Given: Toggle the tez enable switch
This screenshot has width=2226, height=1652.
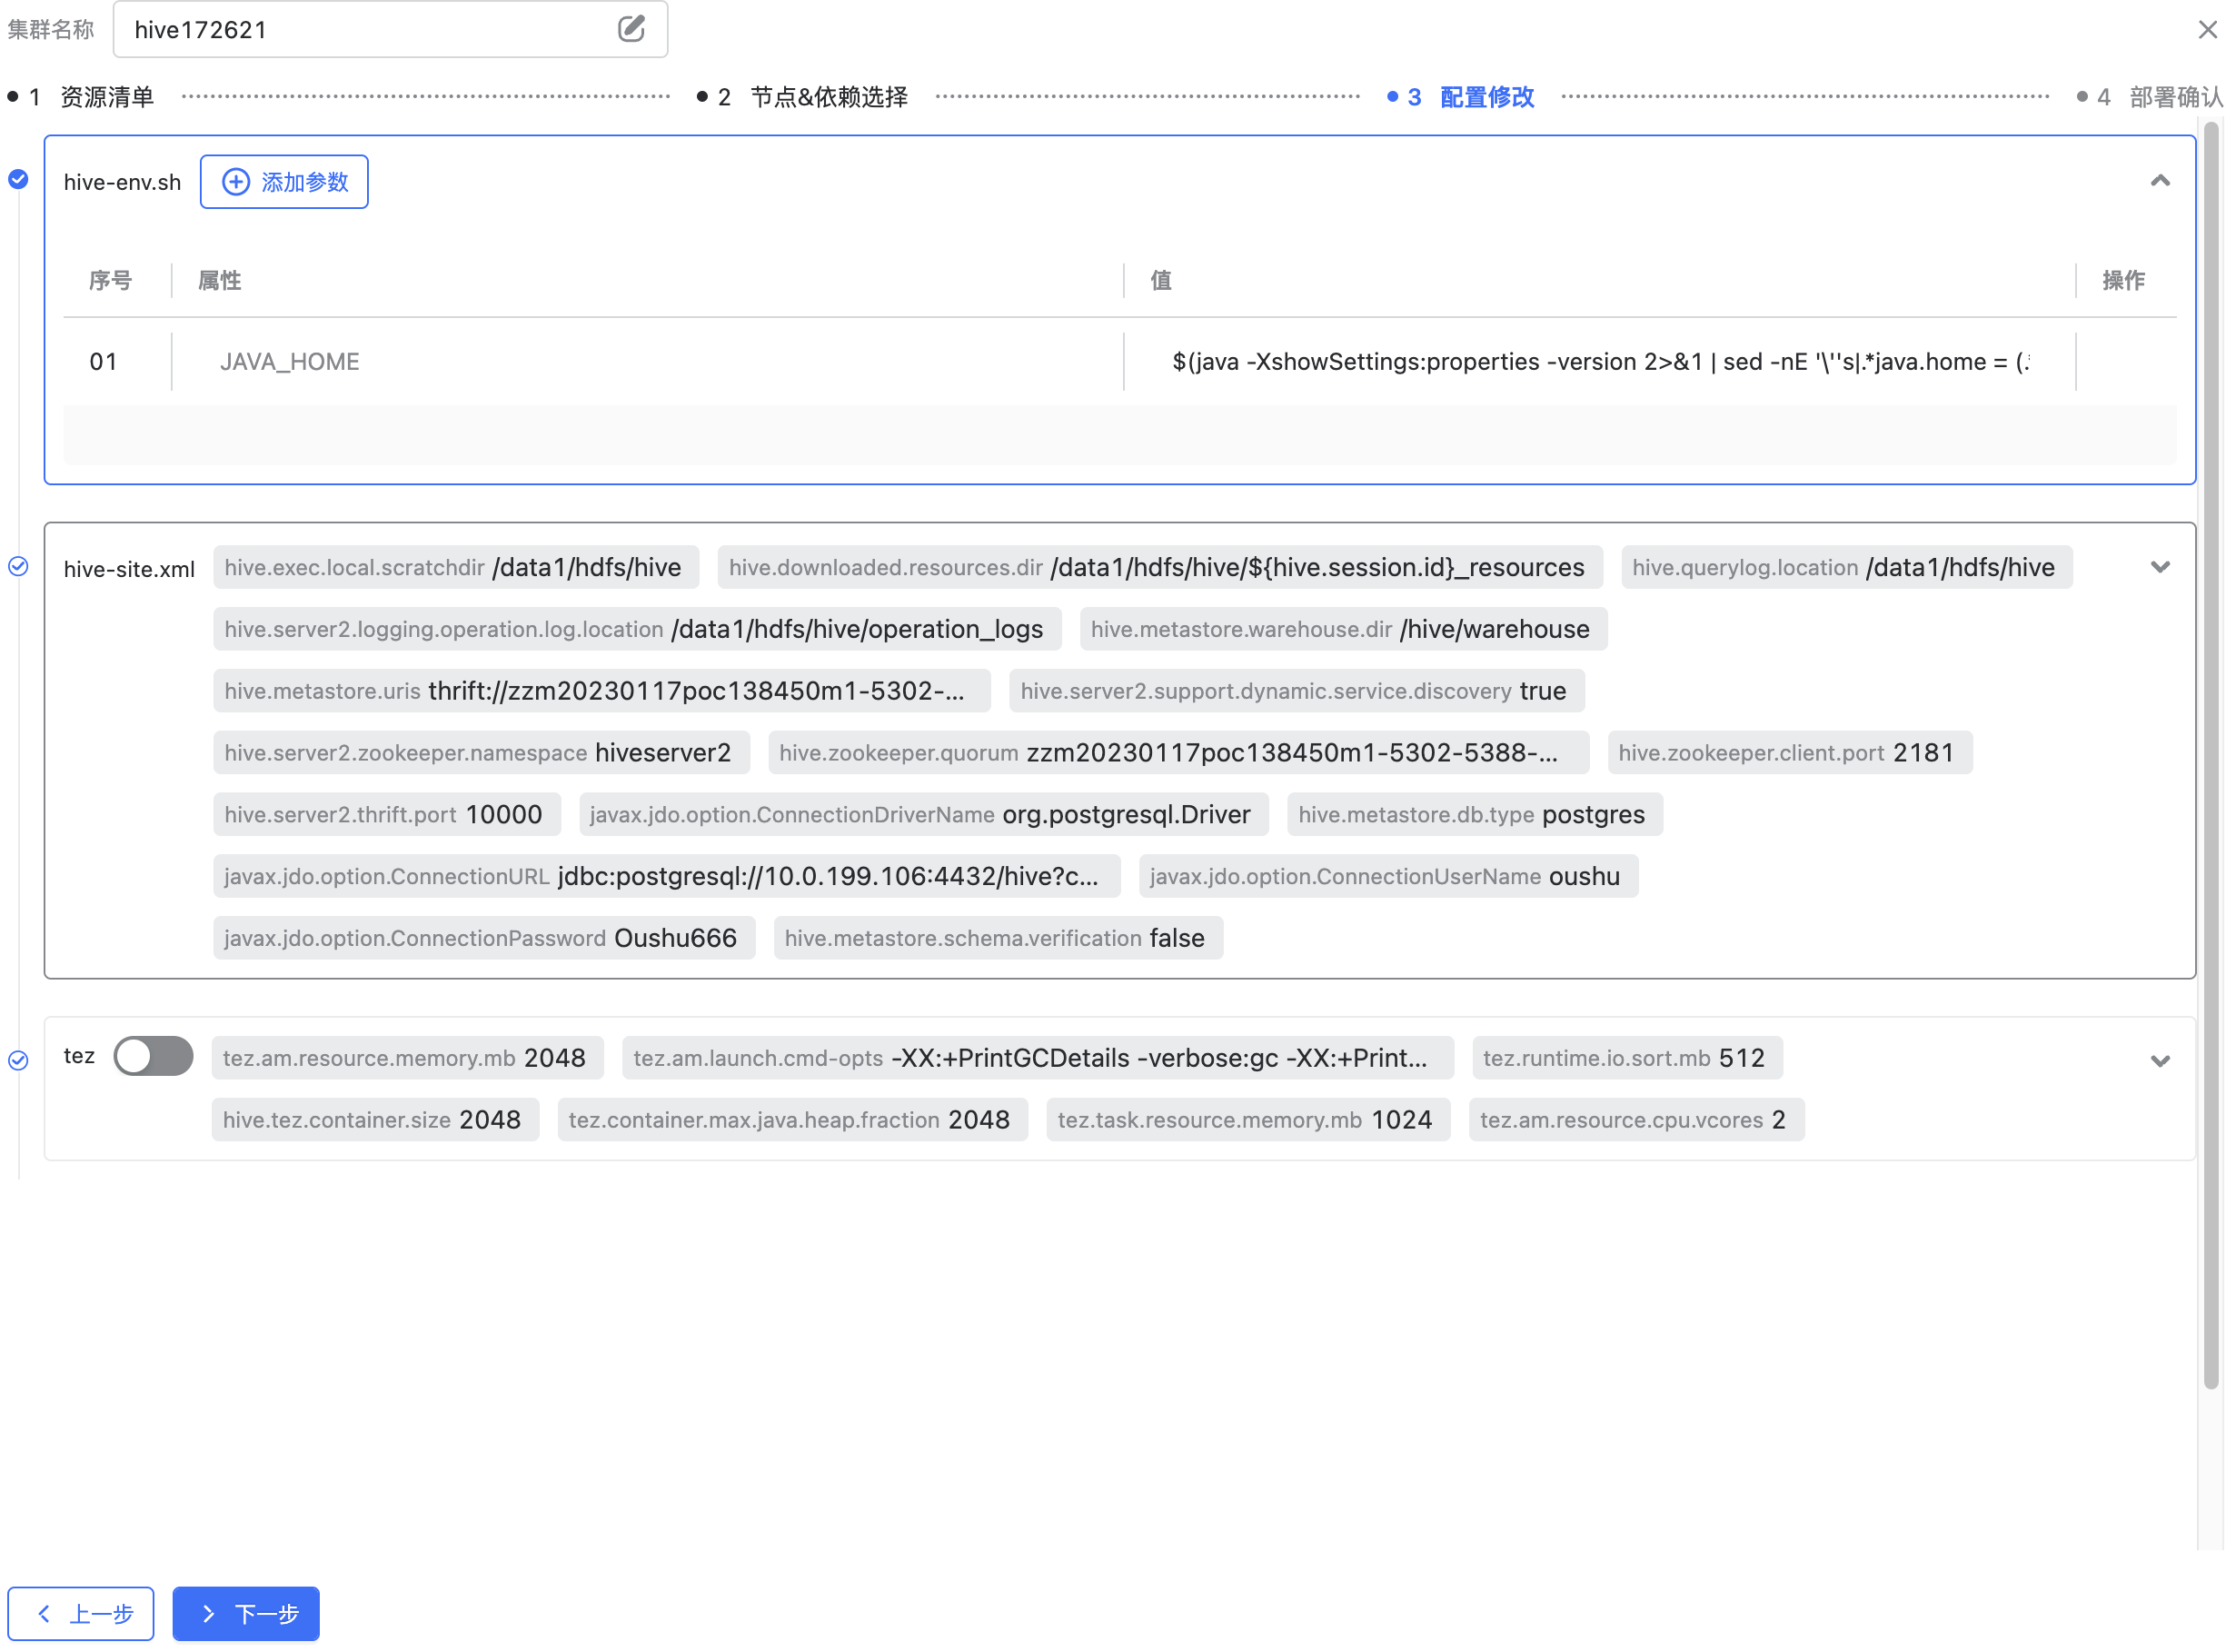Looking at the screenshot, I should [153, 1056].
